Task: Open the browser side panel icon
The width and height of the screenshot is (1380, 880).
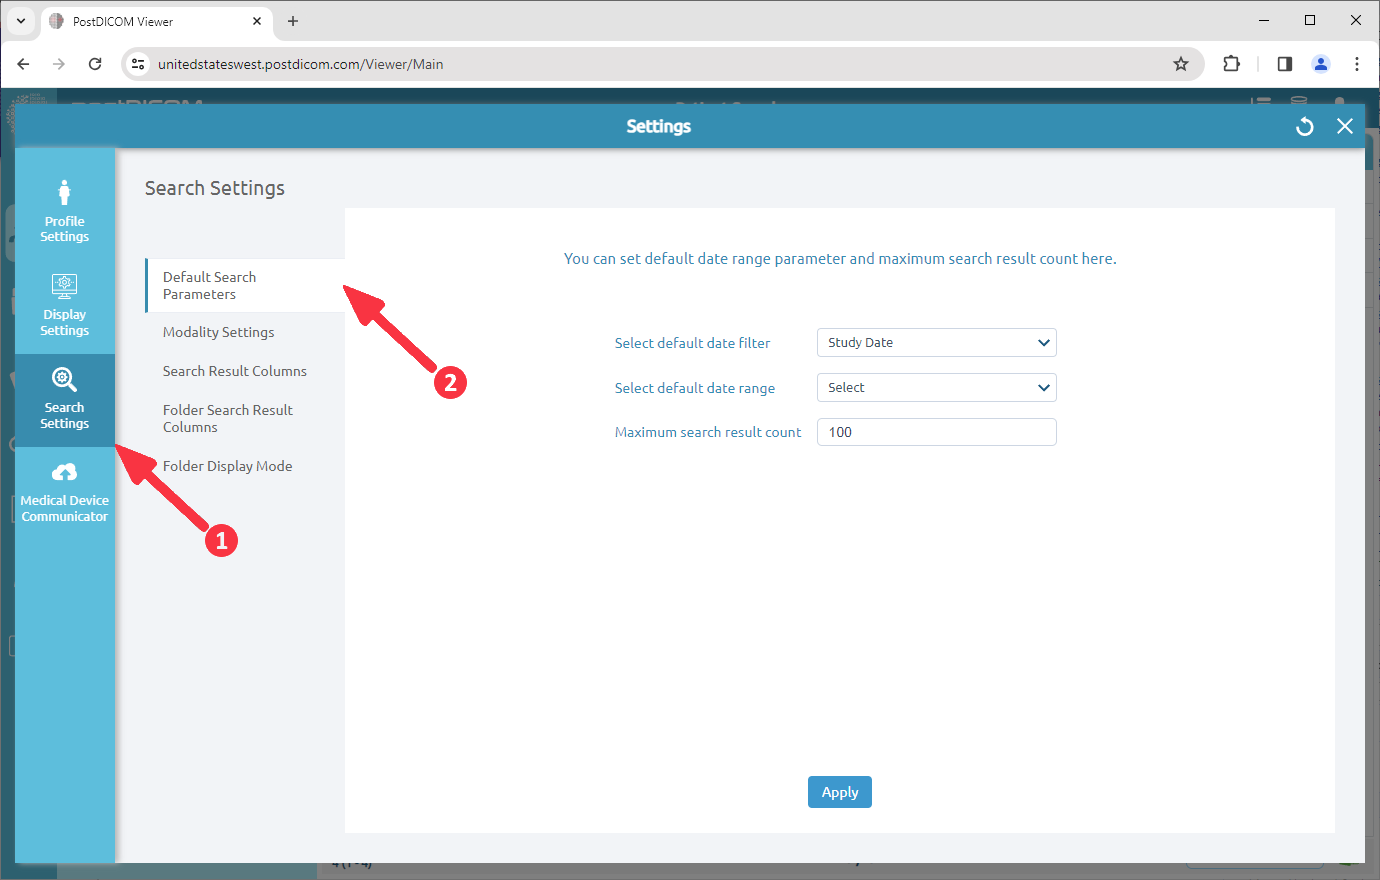Action: (x=1284, y=63)
